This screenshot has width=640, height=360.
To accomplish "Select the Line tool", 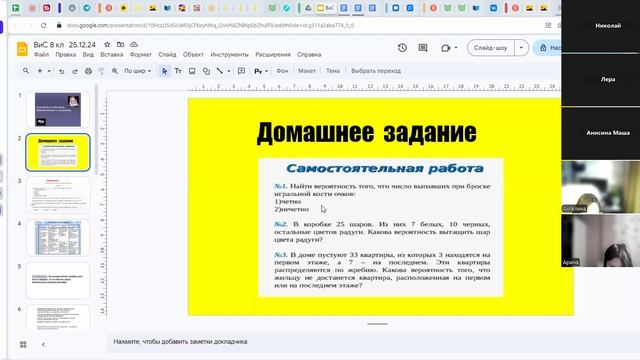I will click(220, 71).
